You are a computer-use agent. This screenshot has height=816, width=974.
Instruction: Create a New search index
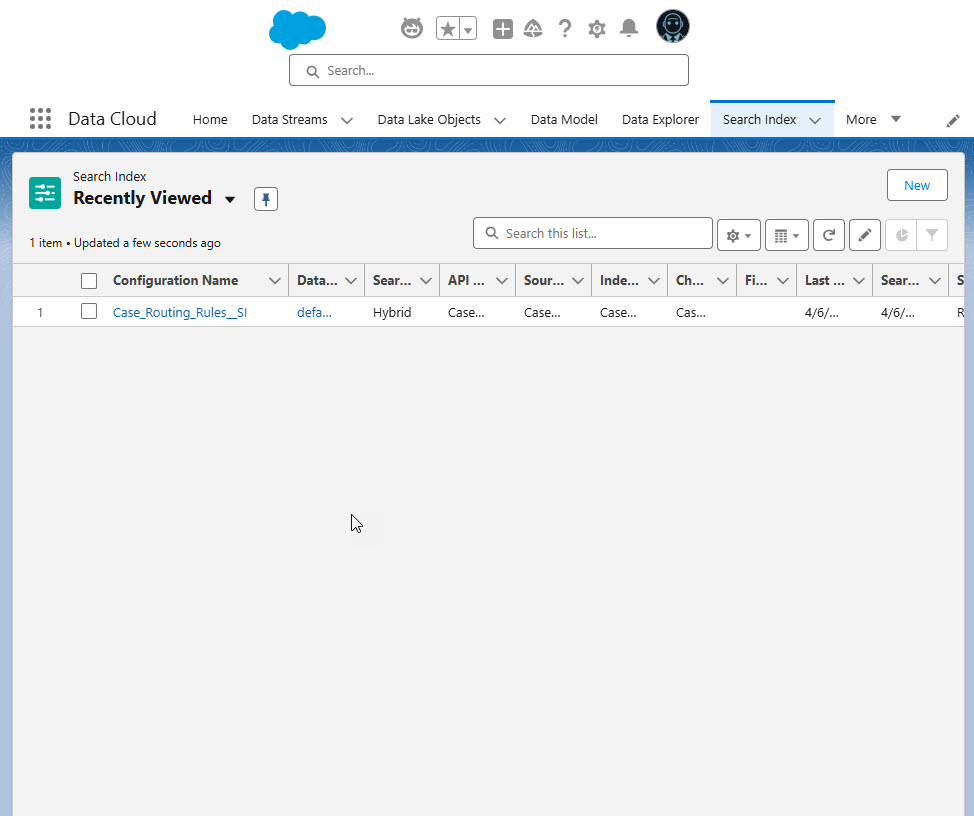pyautogui.click(x=917, y=185)
